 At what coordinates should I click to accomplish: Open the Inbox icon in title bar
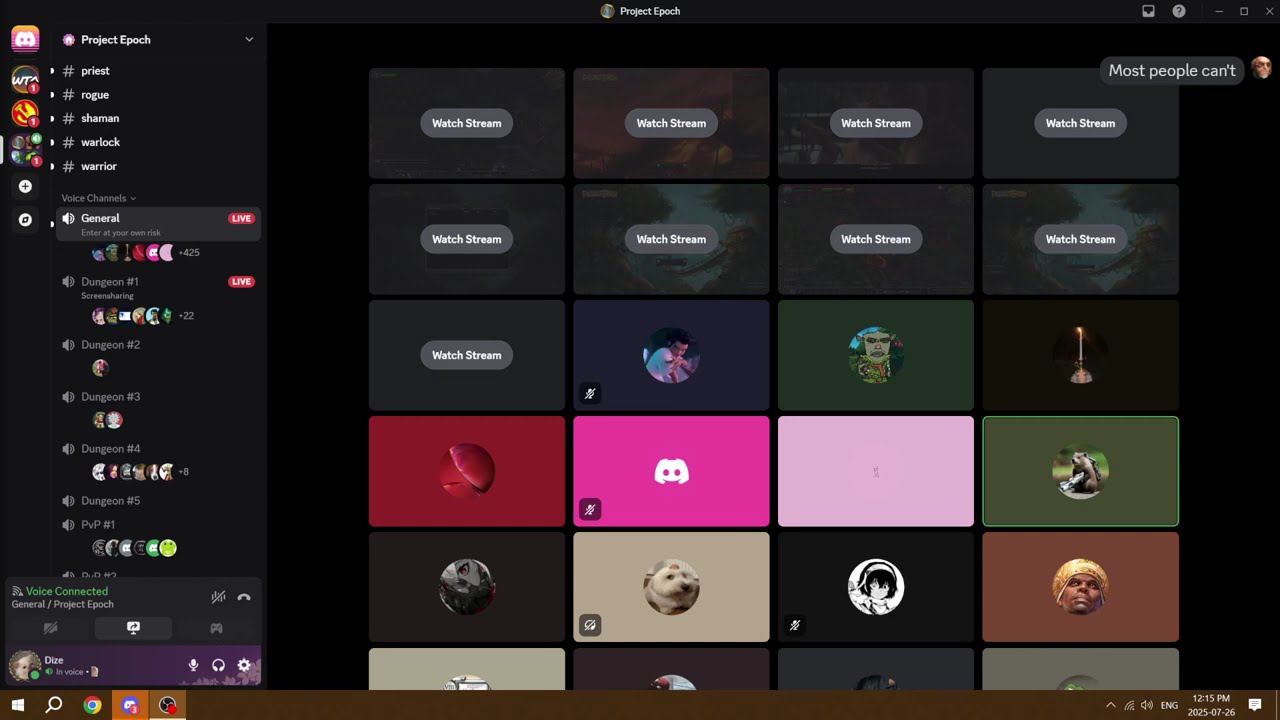click(1148, 11)
